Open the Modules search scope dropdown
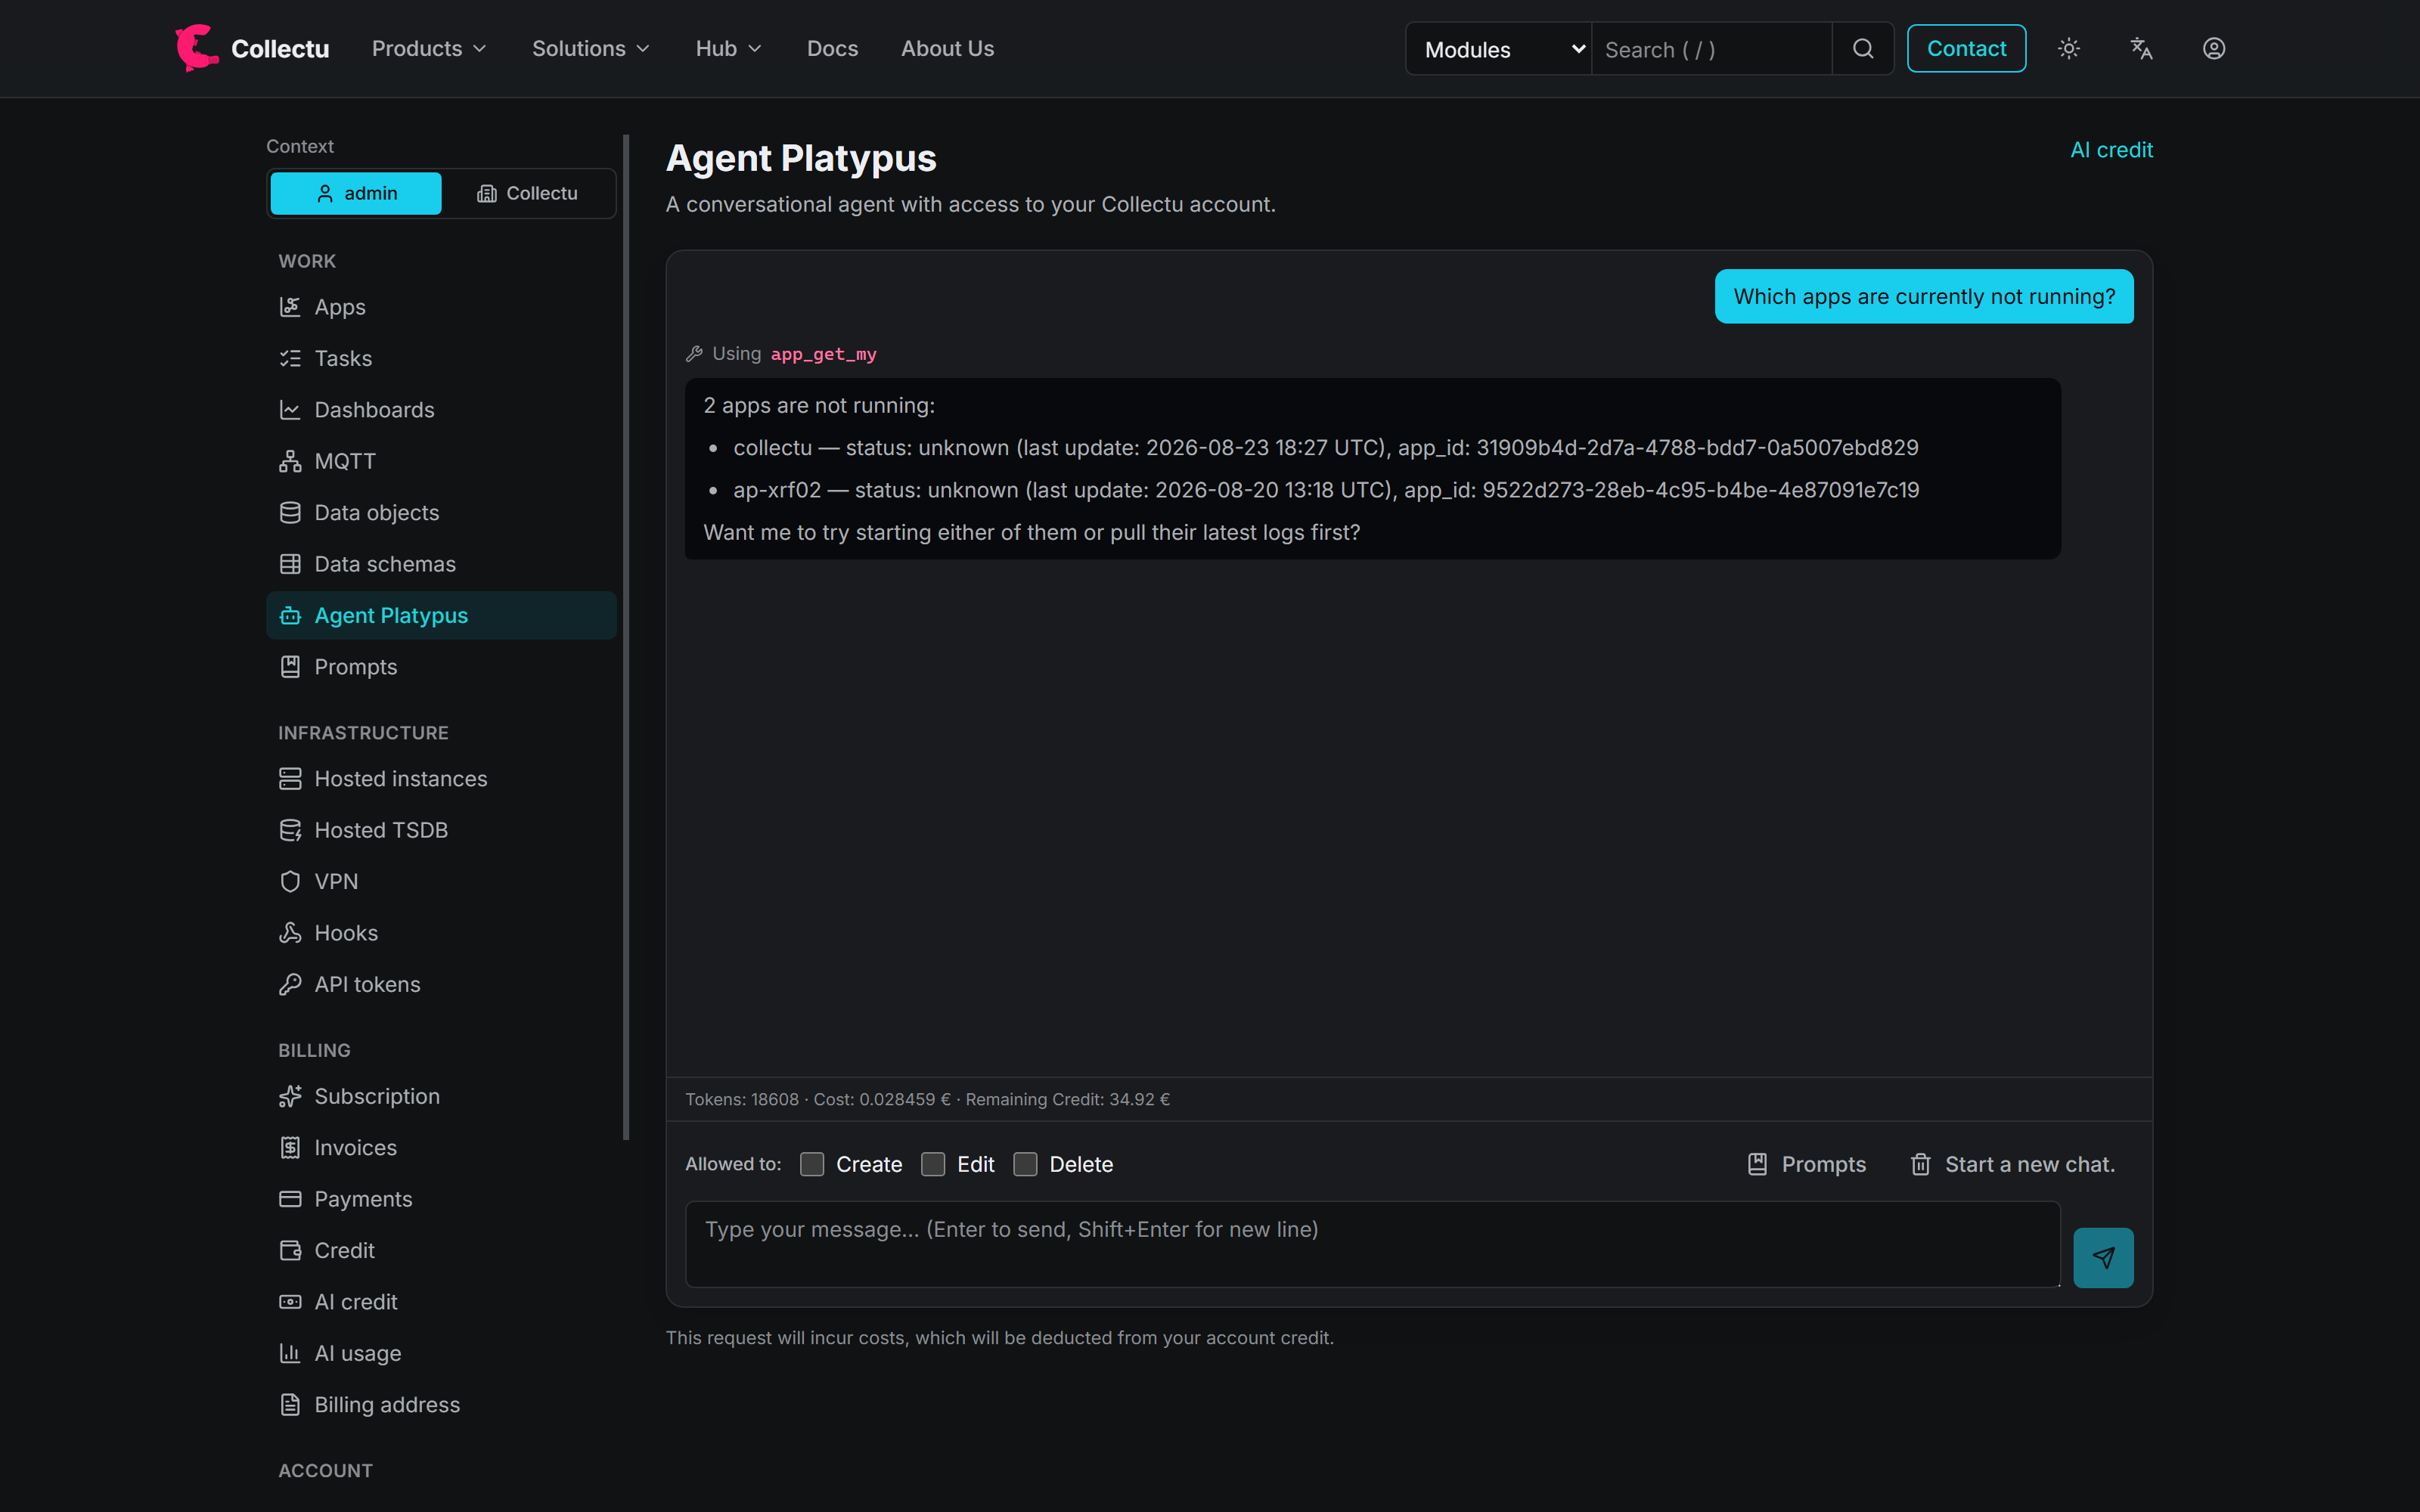Screen dimensions: 2420x1512 1498,49
